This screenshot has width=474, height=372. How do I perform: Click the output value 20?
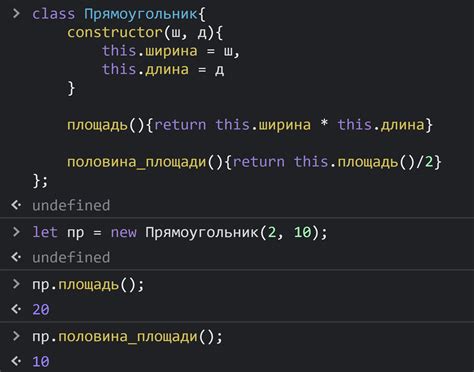[x=41, y=310]
